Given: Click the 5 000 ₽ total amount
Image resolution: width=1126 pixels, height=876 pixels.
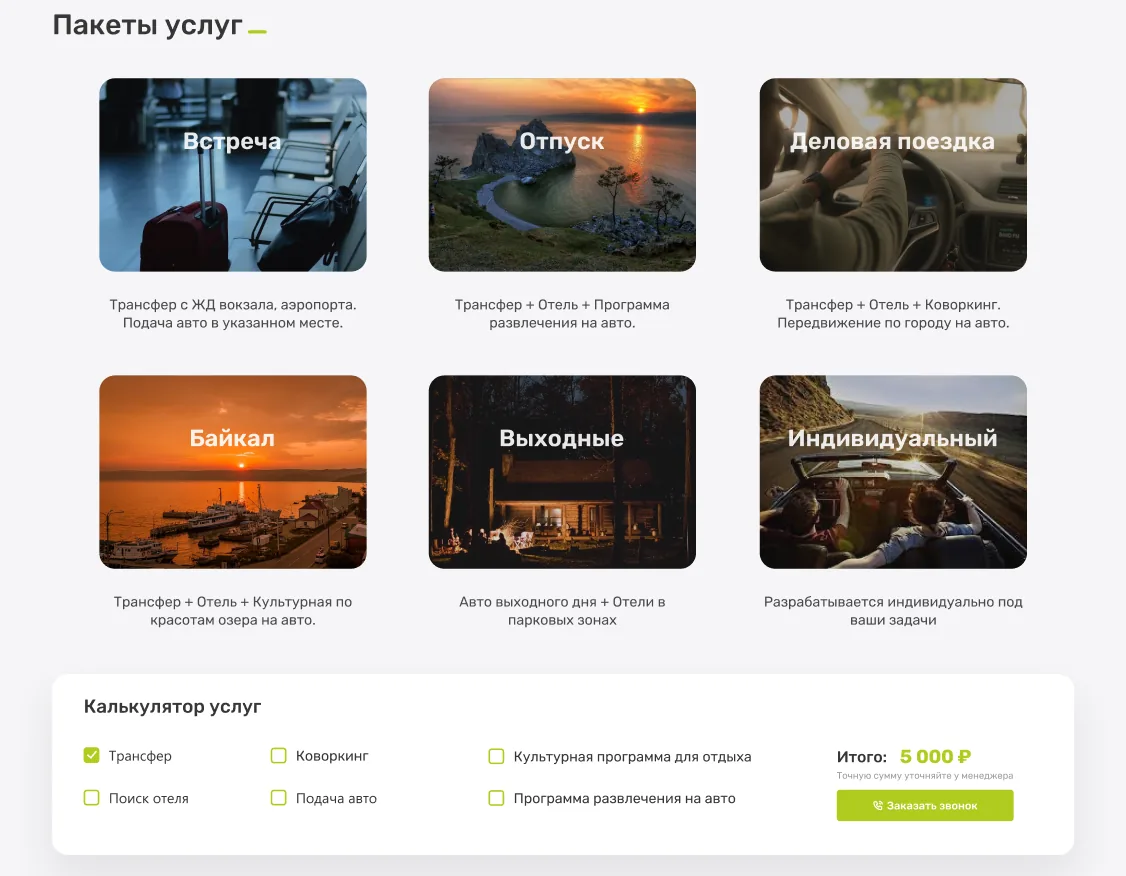Looking at the screenshot, I should pos(935,756).
